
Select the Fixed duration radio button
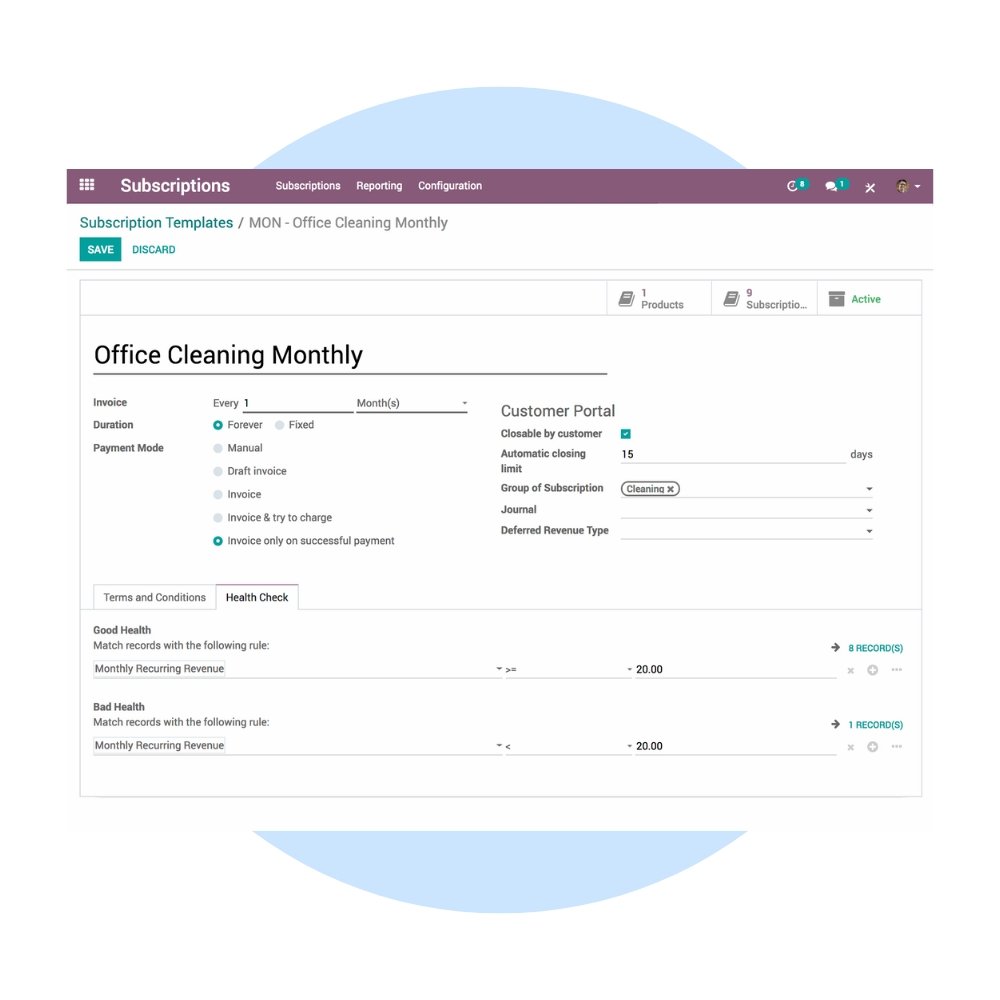[x=279, y=424]
